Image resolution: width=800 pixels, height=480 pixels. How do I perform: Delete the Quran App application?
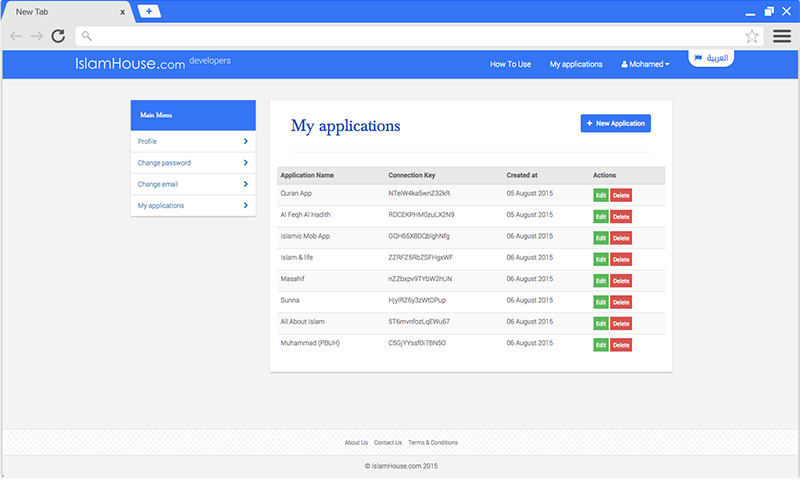[621, 195]
